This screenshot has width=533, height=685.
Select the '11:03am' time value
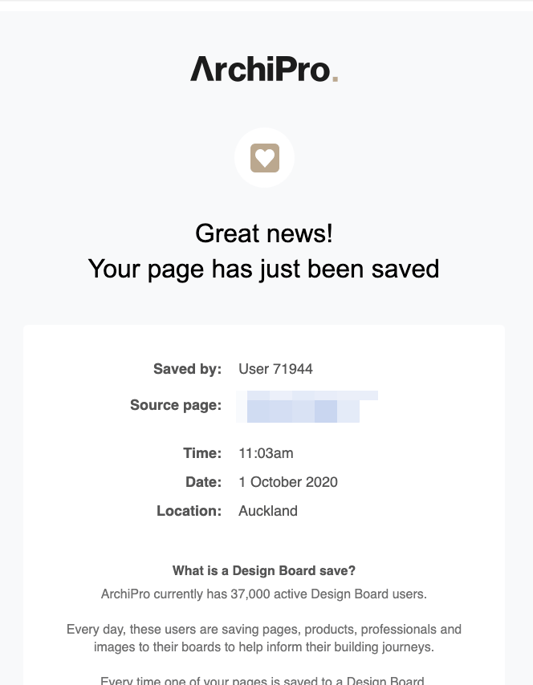tap(266, 453)
